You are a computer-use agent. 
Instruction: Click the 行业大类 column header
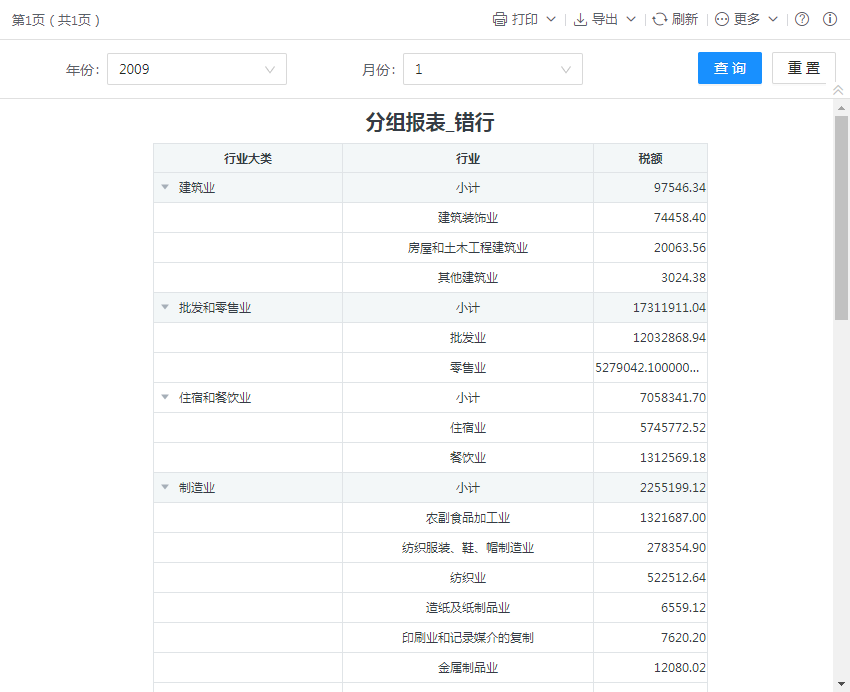coord(248,159)
